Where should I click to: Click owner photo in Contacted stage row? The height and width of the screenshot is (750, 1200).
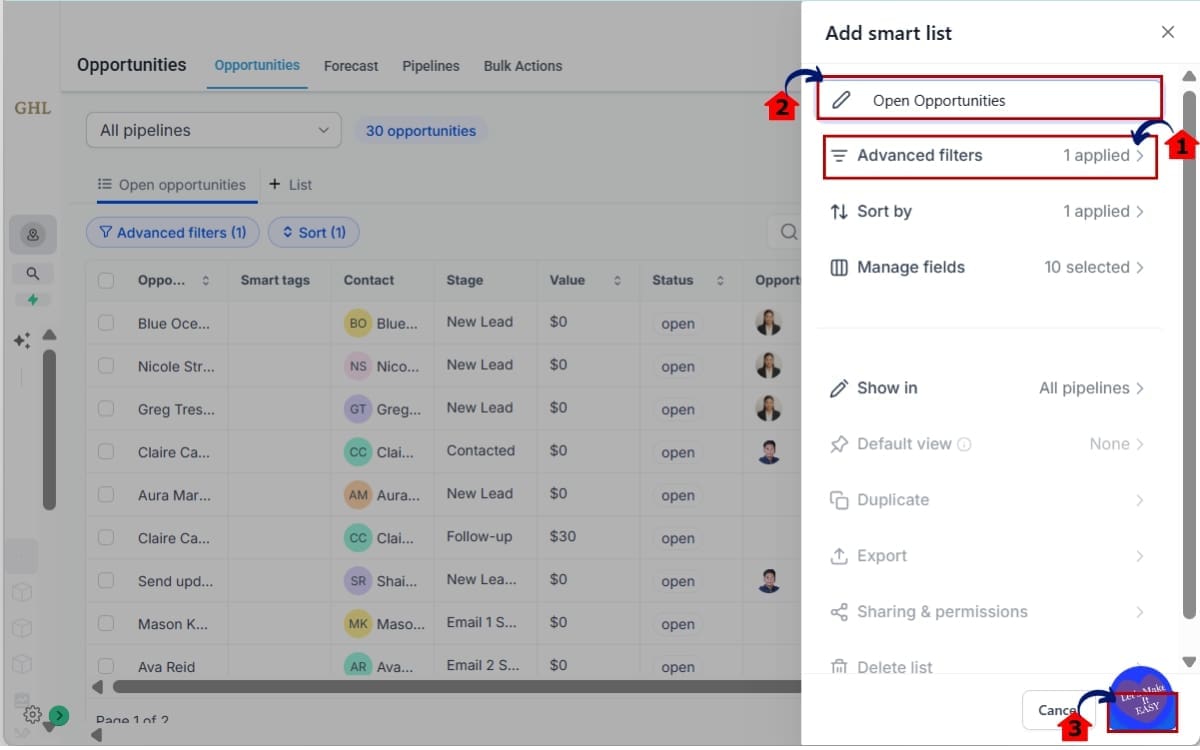click(x=769, y=452)
